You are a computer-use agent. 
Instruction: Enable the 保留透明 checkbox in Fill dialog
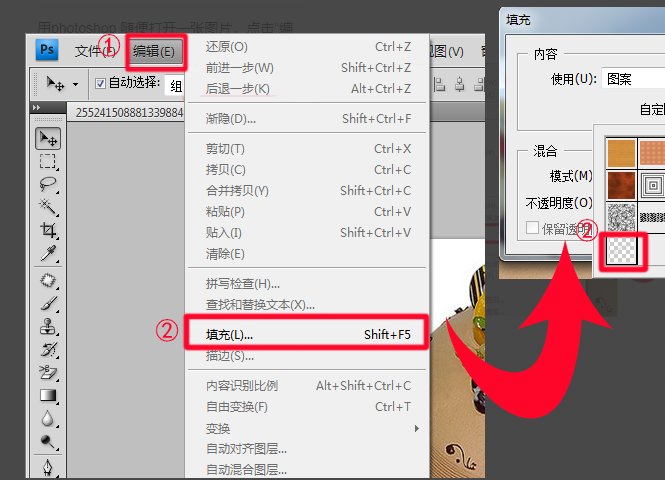click(532, 228)
